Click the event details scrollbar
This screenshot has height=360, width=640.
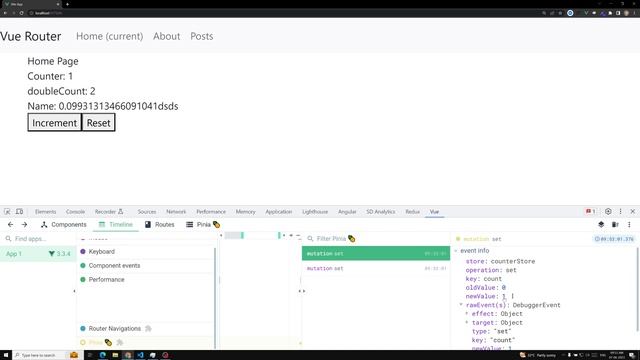(637, 289)
